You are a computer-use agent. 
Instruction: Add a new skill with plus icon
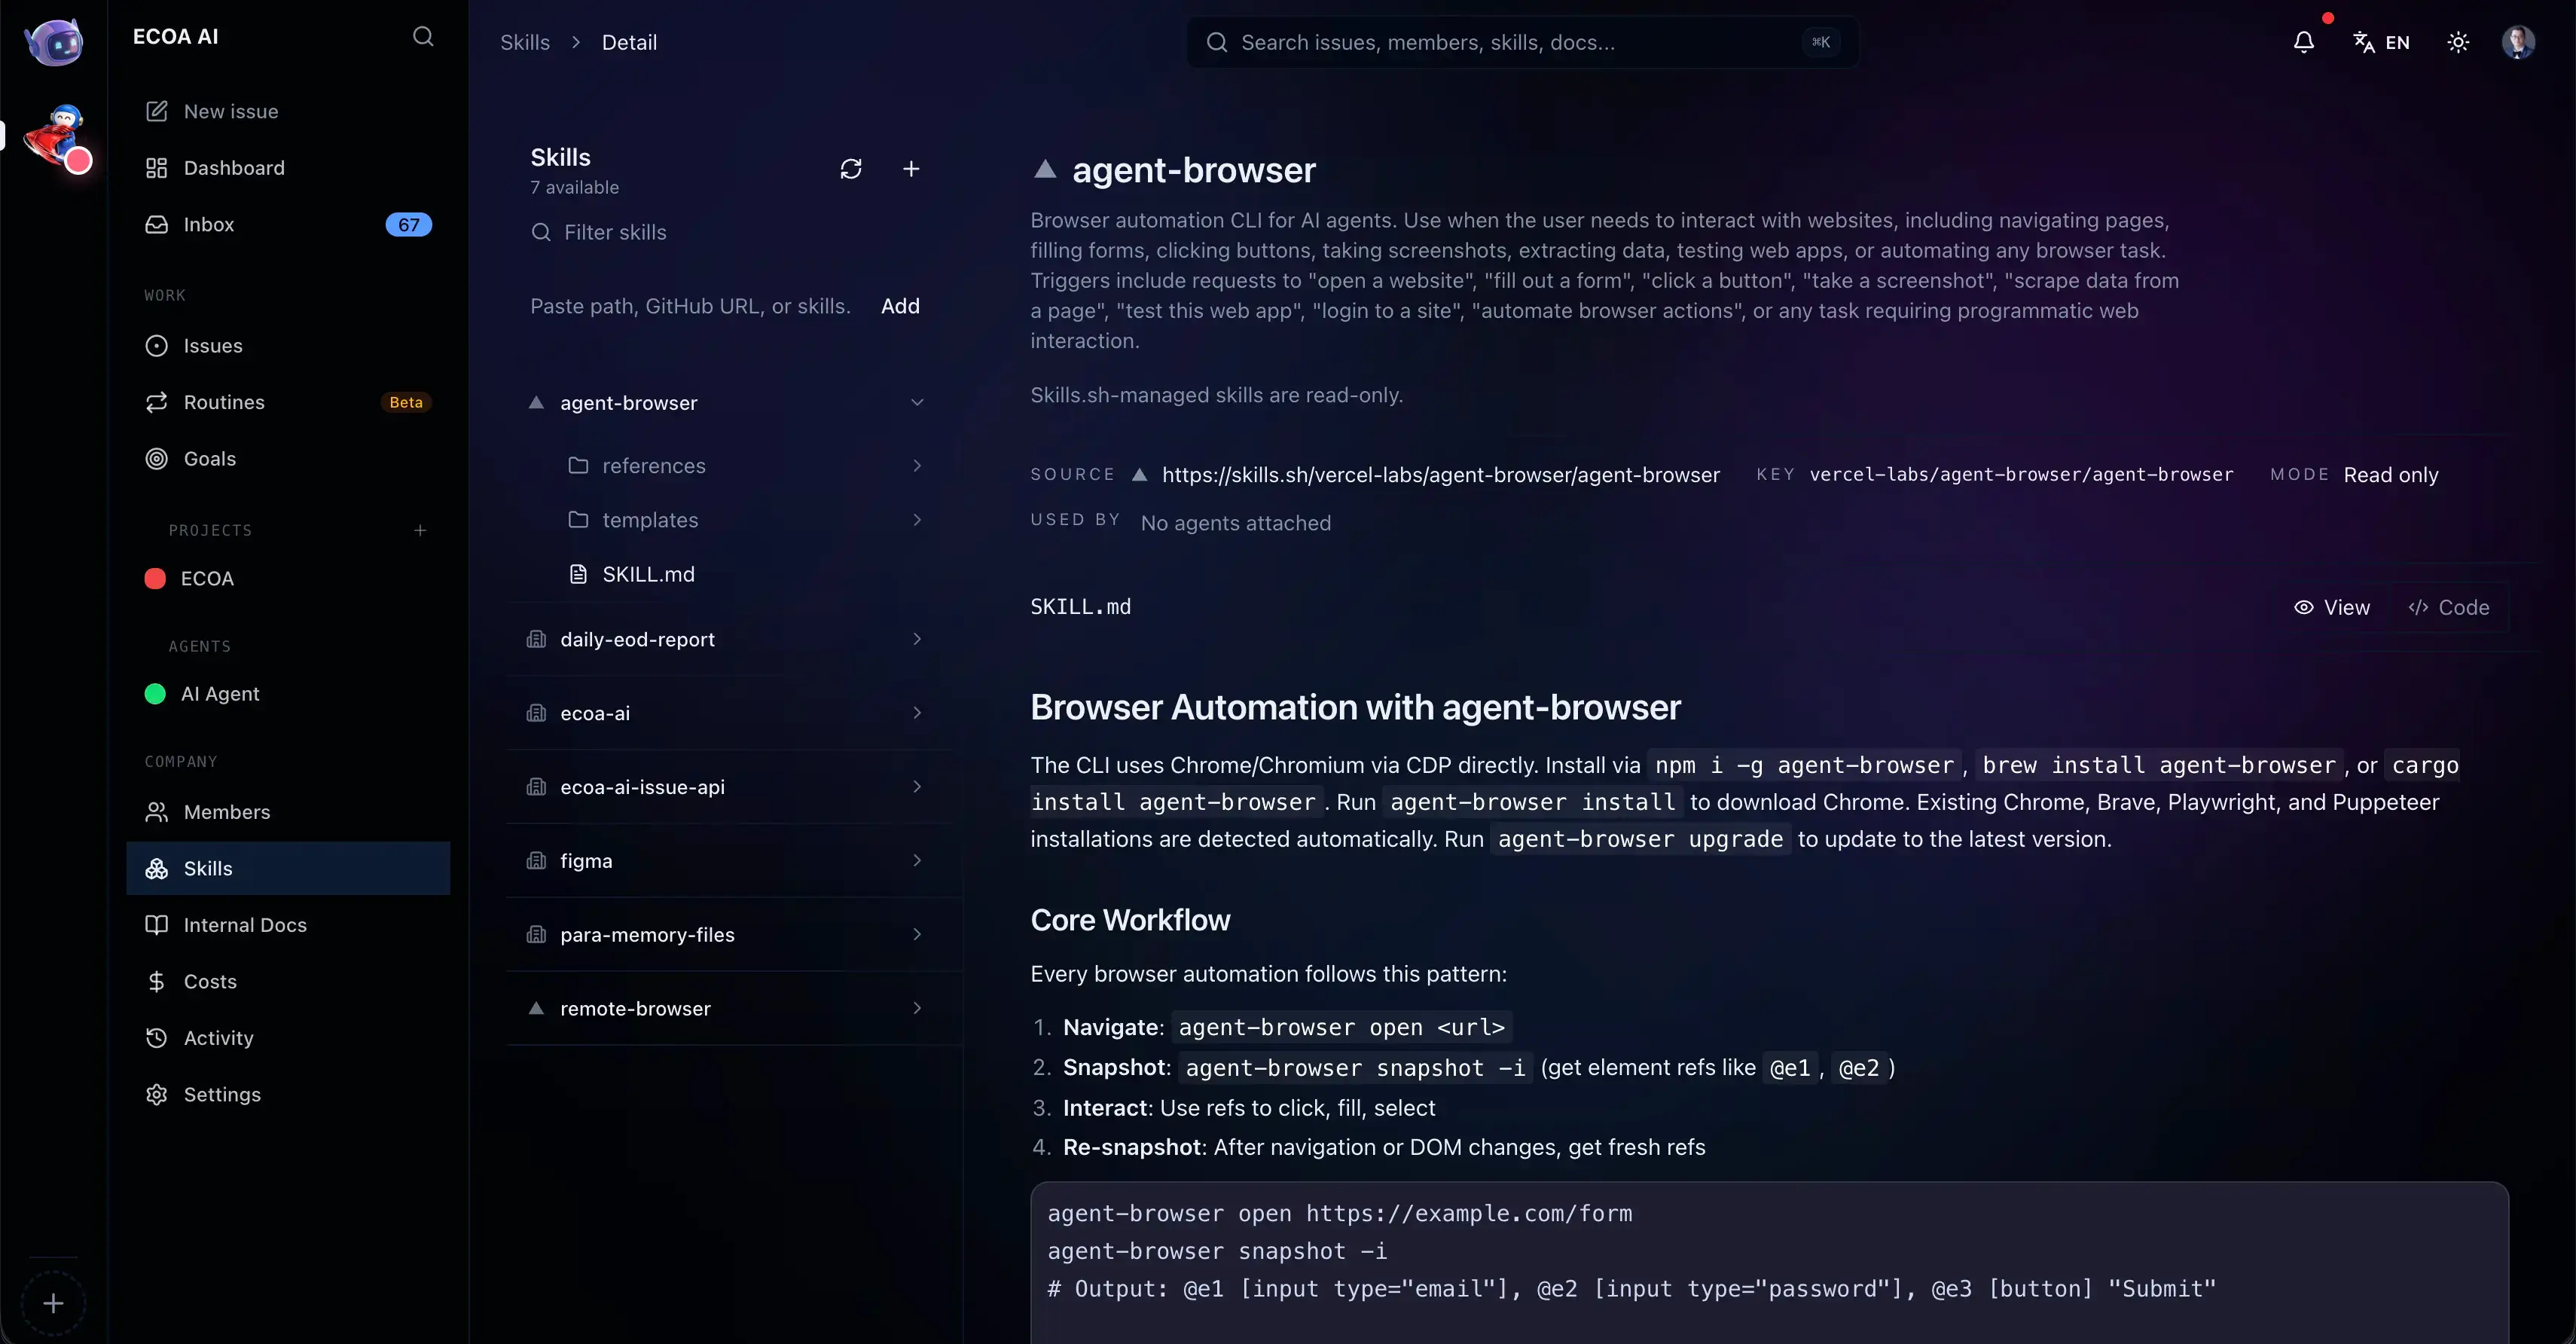point(911,169)
